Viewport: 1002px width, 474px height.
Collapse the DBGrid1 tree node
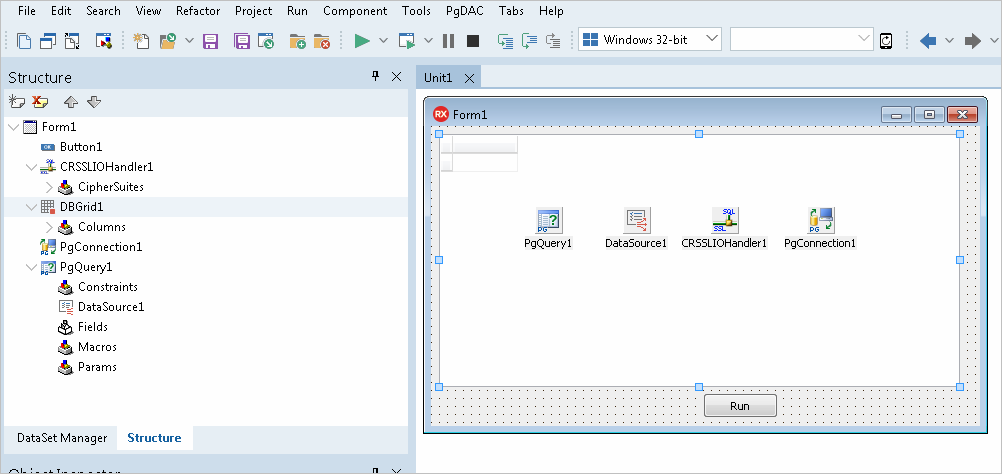click(x=31, y=207)
